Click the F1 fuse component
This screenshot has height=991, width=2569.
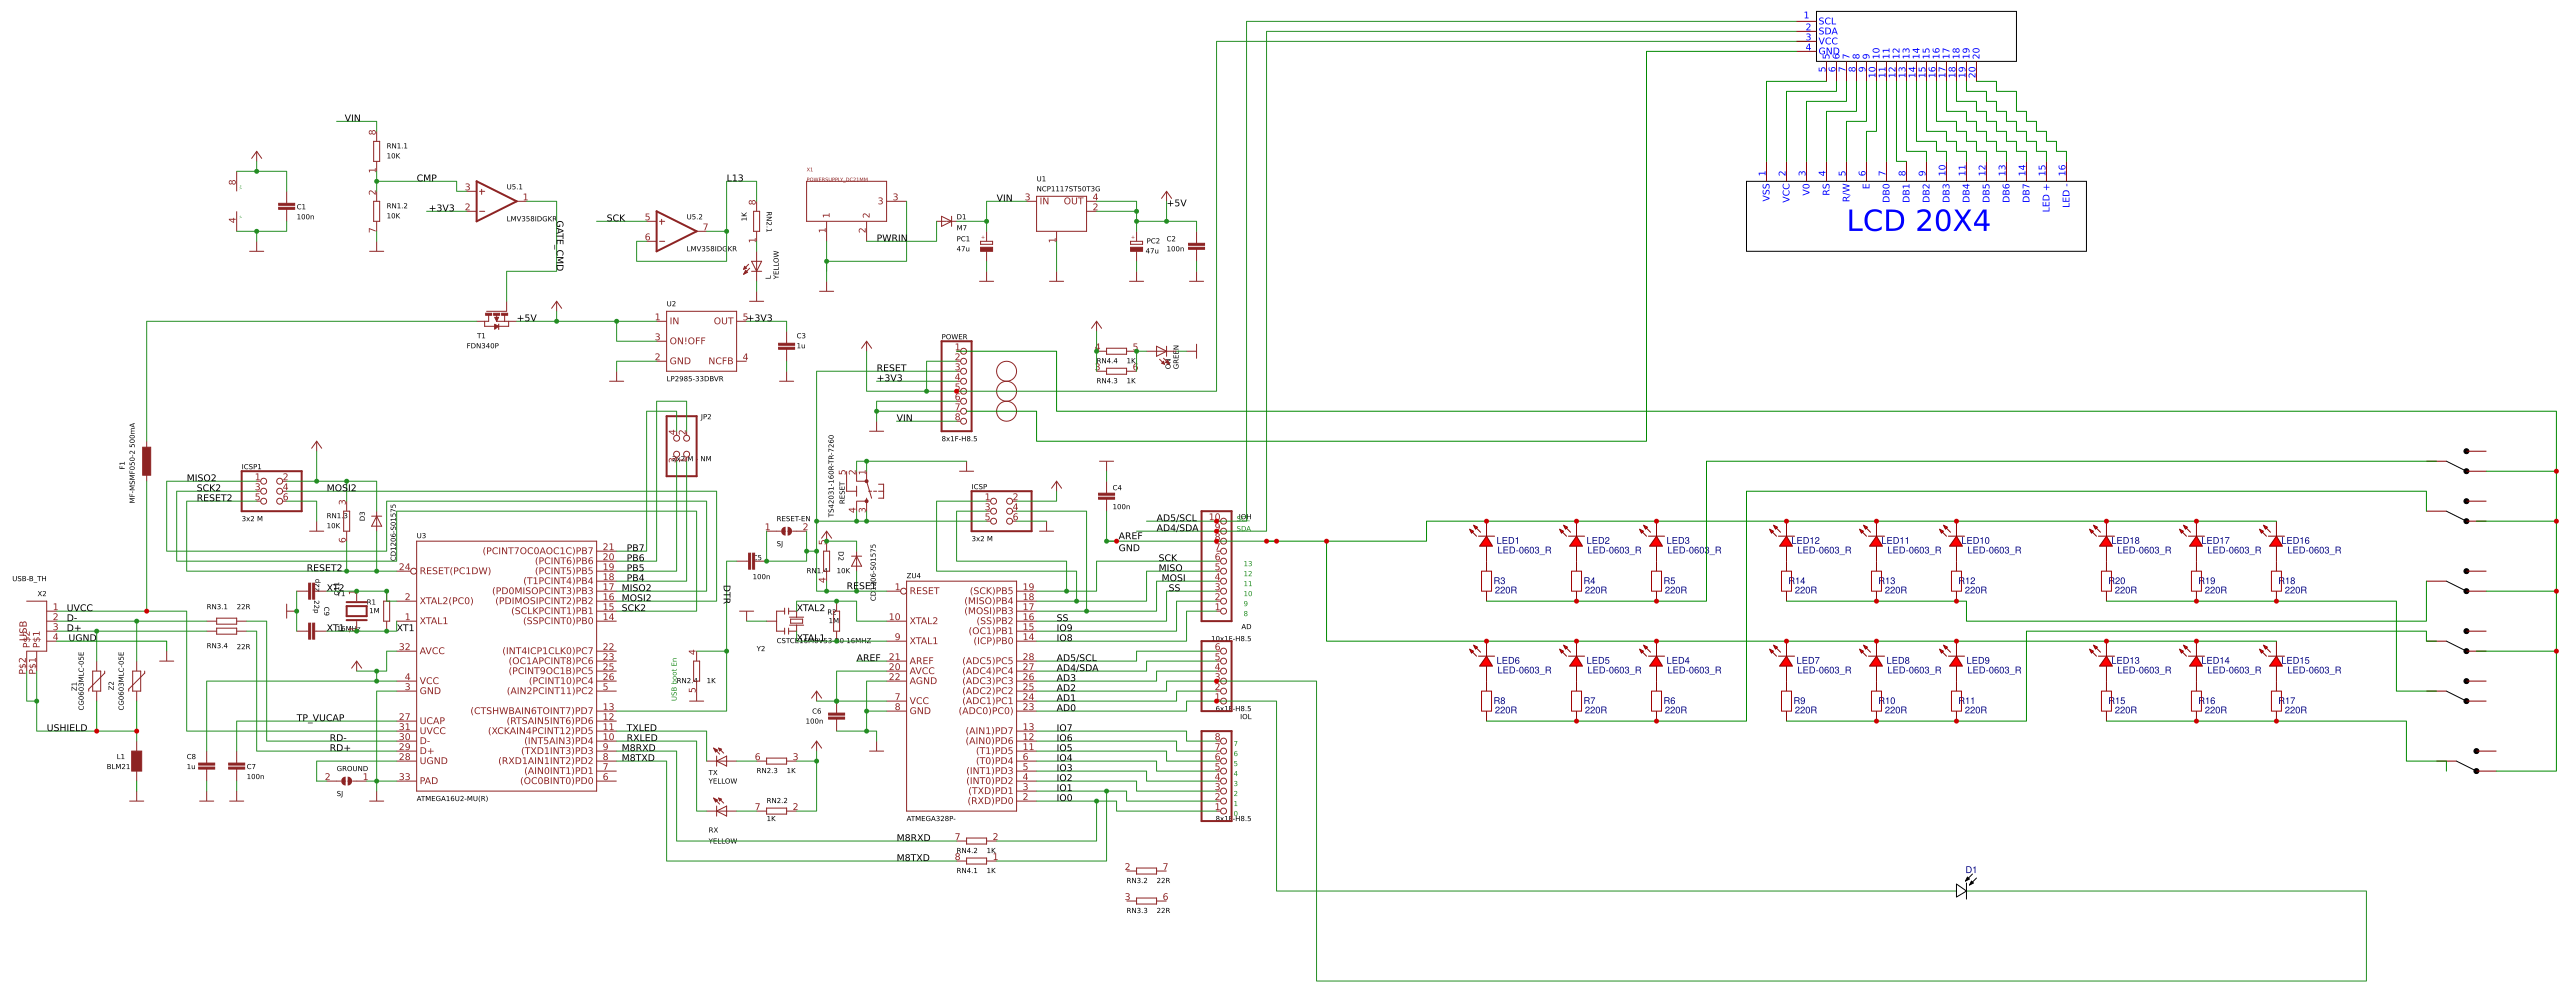[x=147, y=461]
